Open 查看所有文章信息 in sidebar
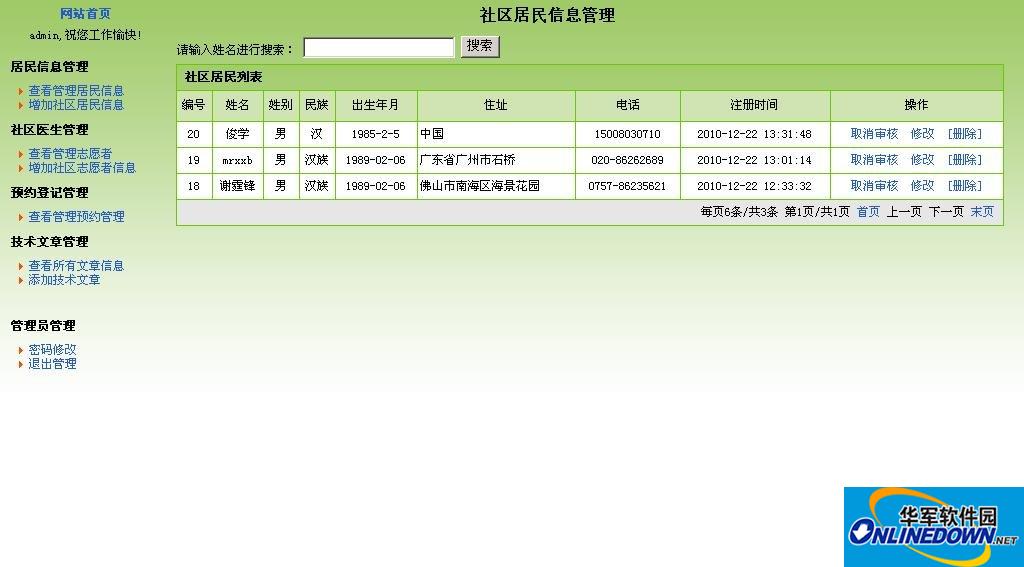Image resolution: width=1024 pixels, height=567 pixels. coord(76,266)
